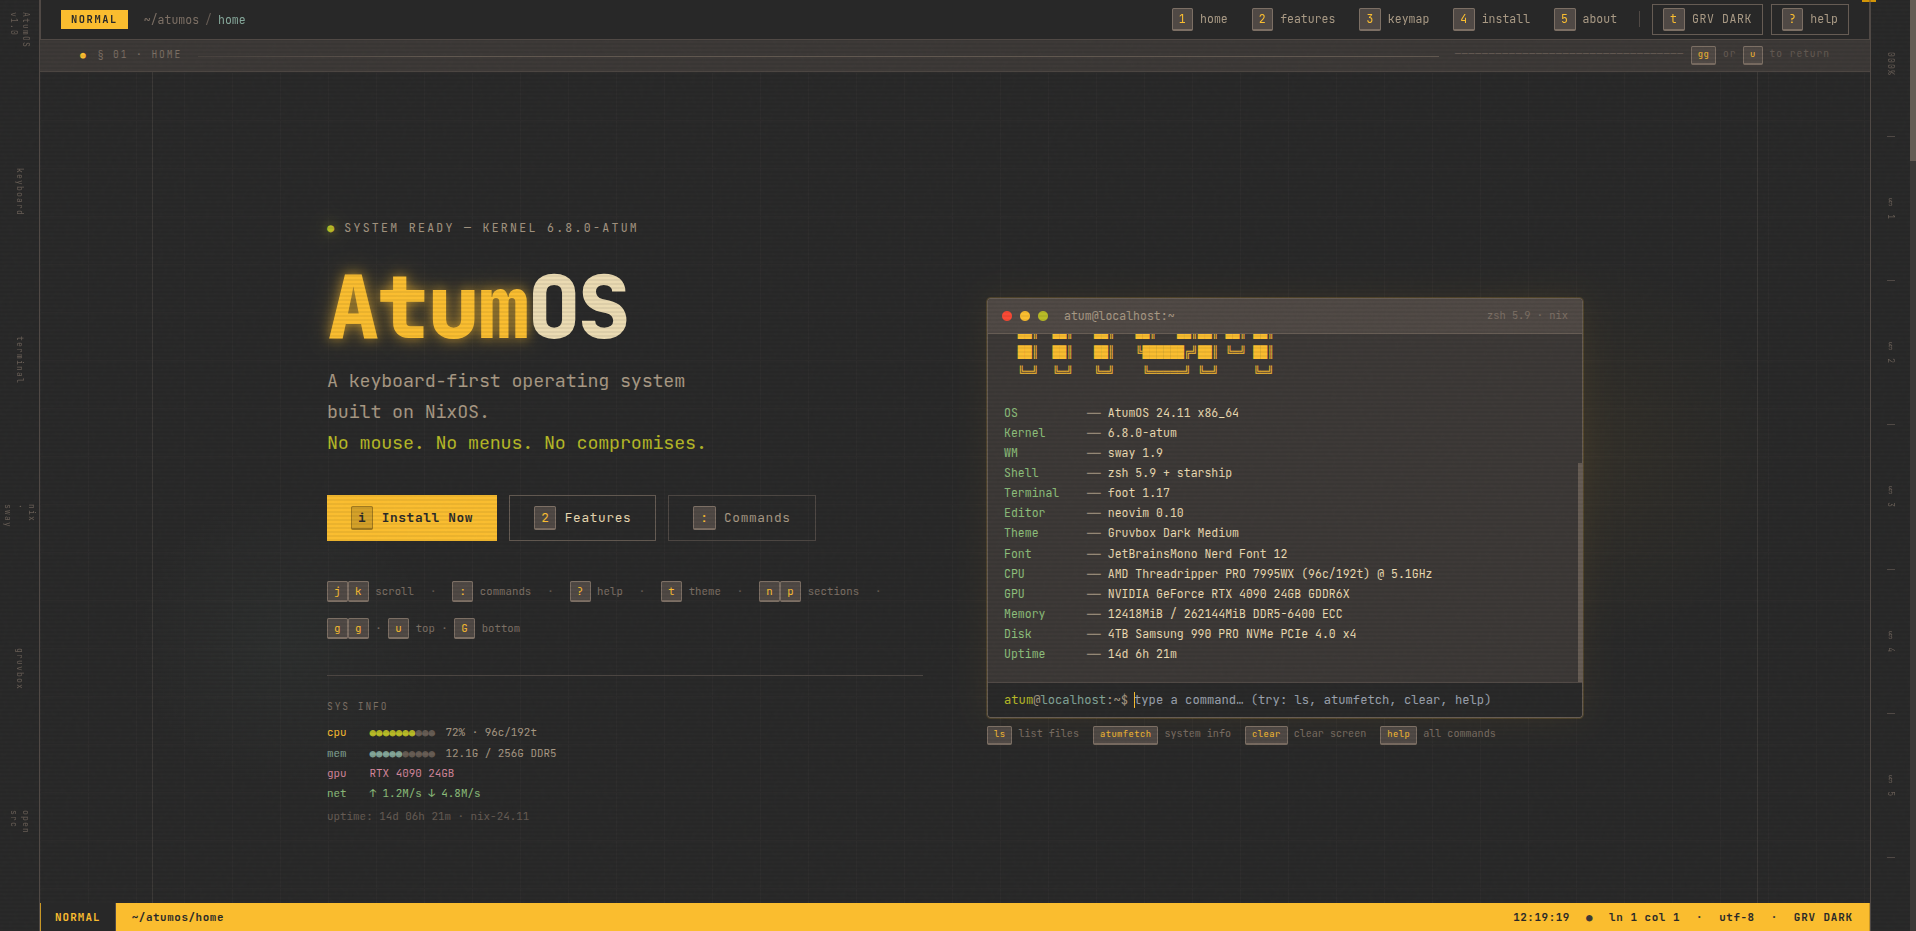Image resolution: width=1916 pixels, height=931 pixels.
Task: Open features in top navigation
Action: click(x=1294, y=19)
